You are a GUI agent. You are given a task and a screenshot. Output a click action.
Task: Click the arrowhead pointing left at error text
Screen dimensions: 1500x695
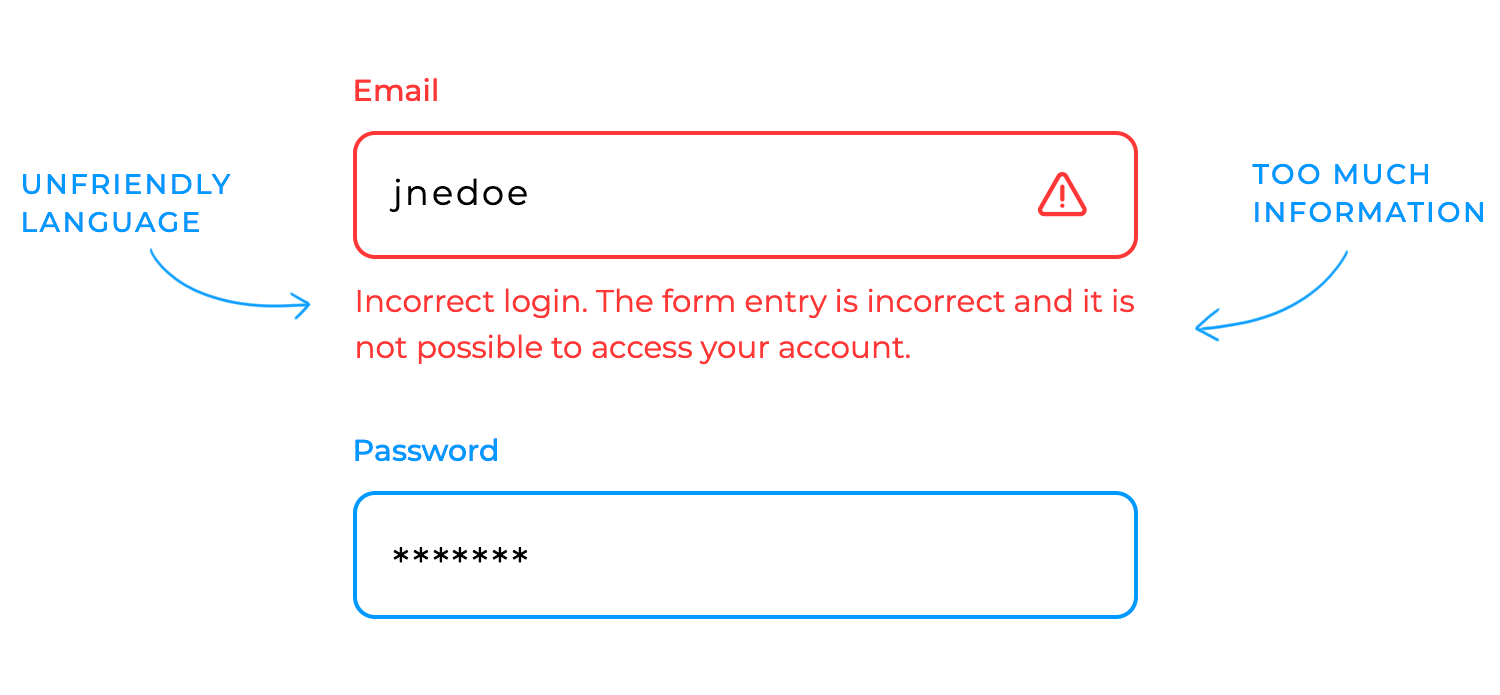(x=1207, y=327)
